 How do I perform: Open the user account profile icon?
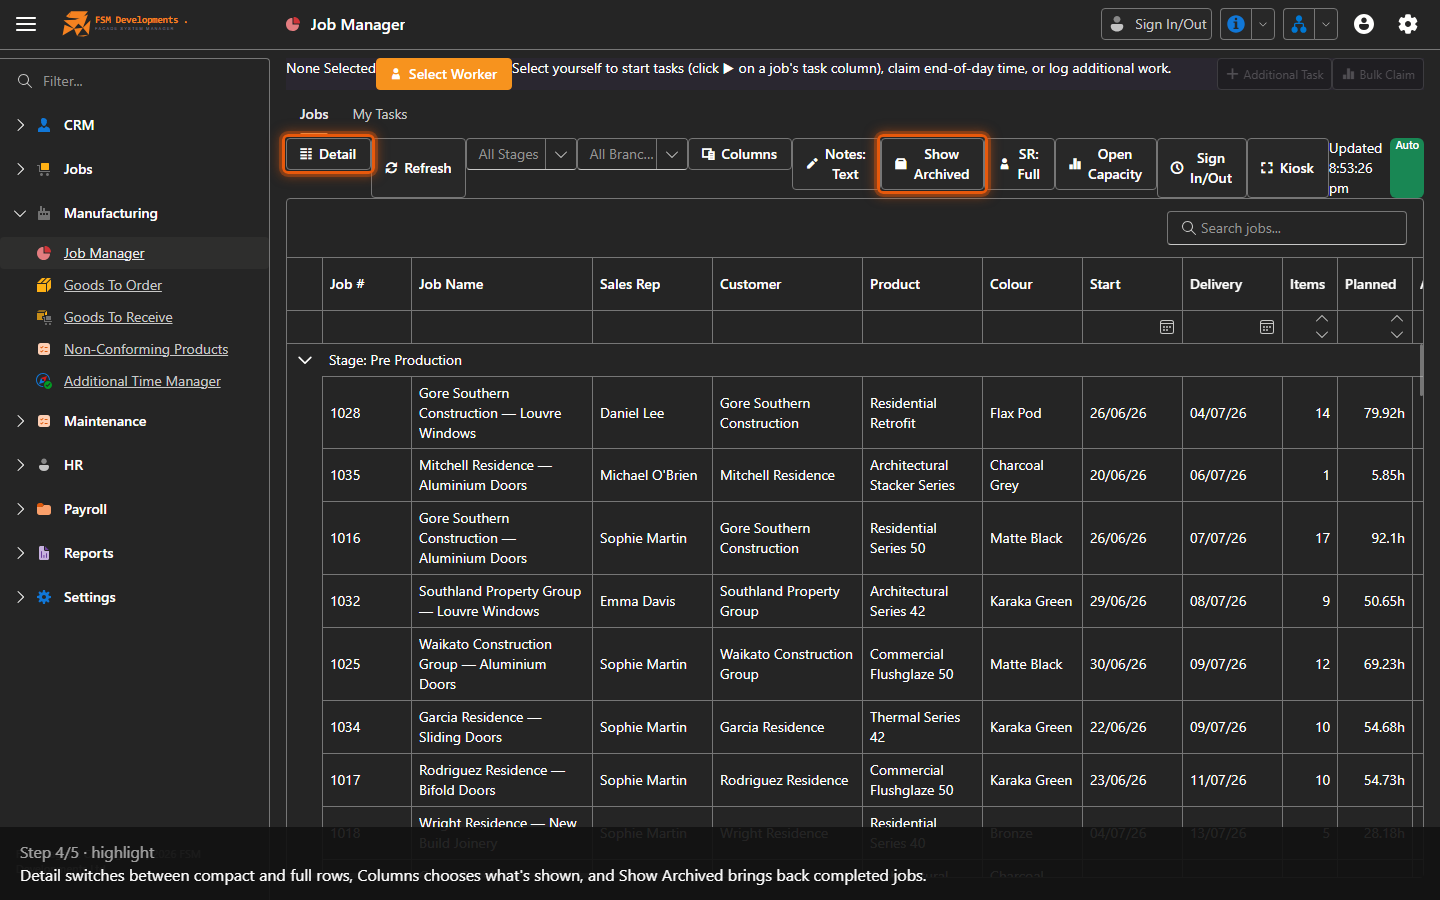(1364, 24)
